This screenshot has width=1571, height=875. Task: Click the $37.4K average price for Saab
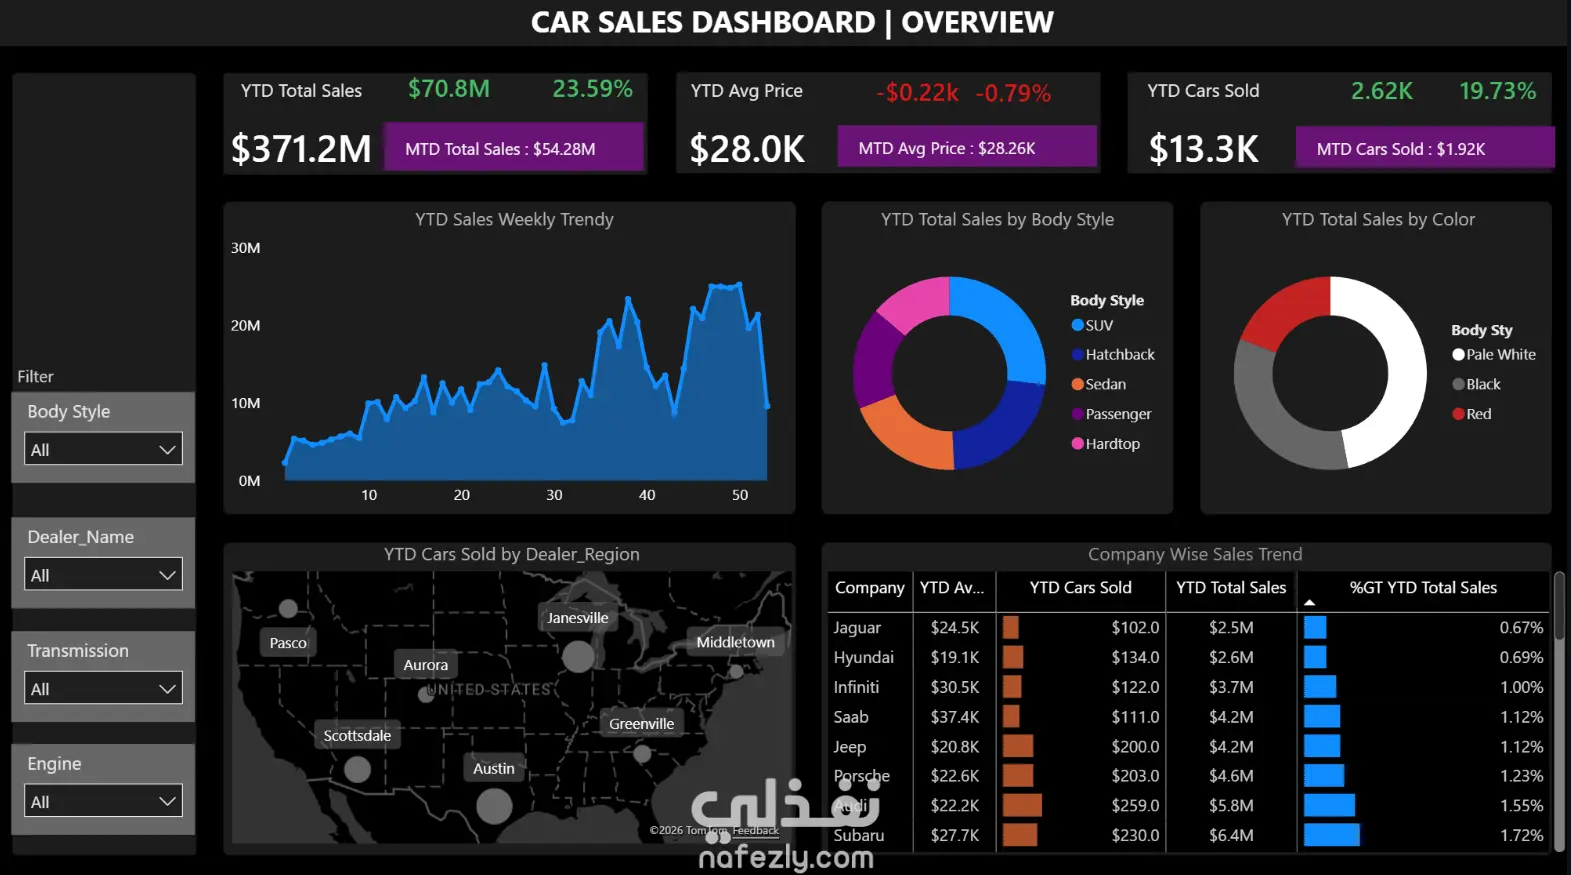[x=955, y=717]
